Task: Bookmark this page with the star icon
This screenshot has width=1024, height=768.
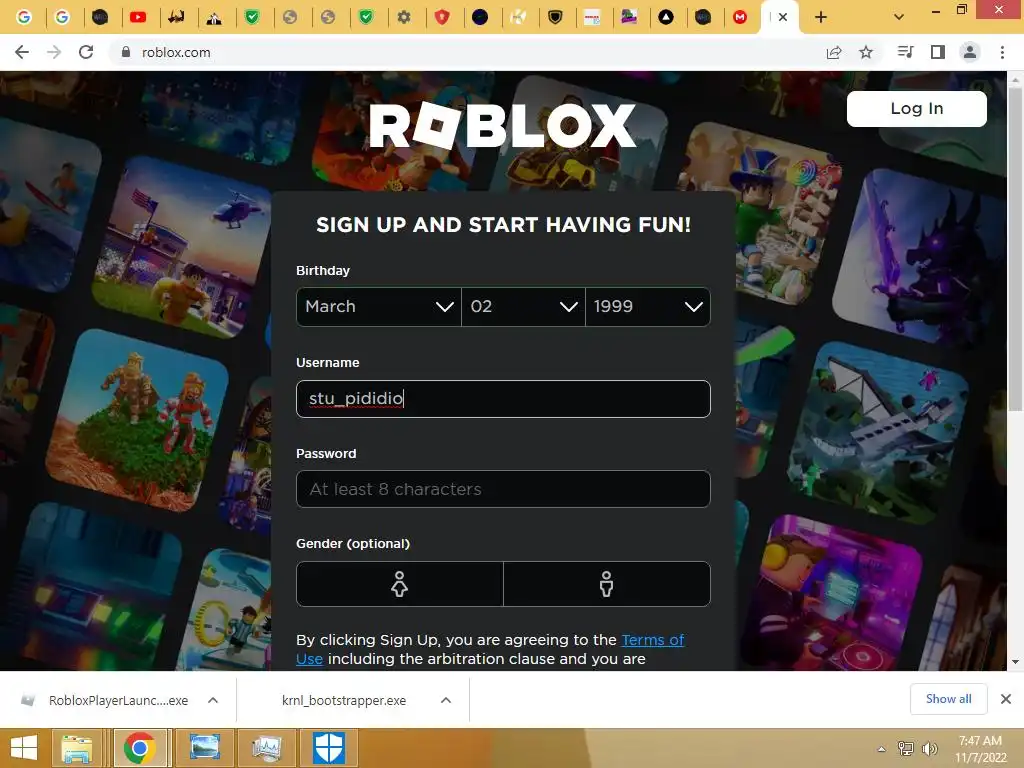Action: click(866, 52)
